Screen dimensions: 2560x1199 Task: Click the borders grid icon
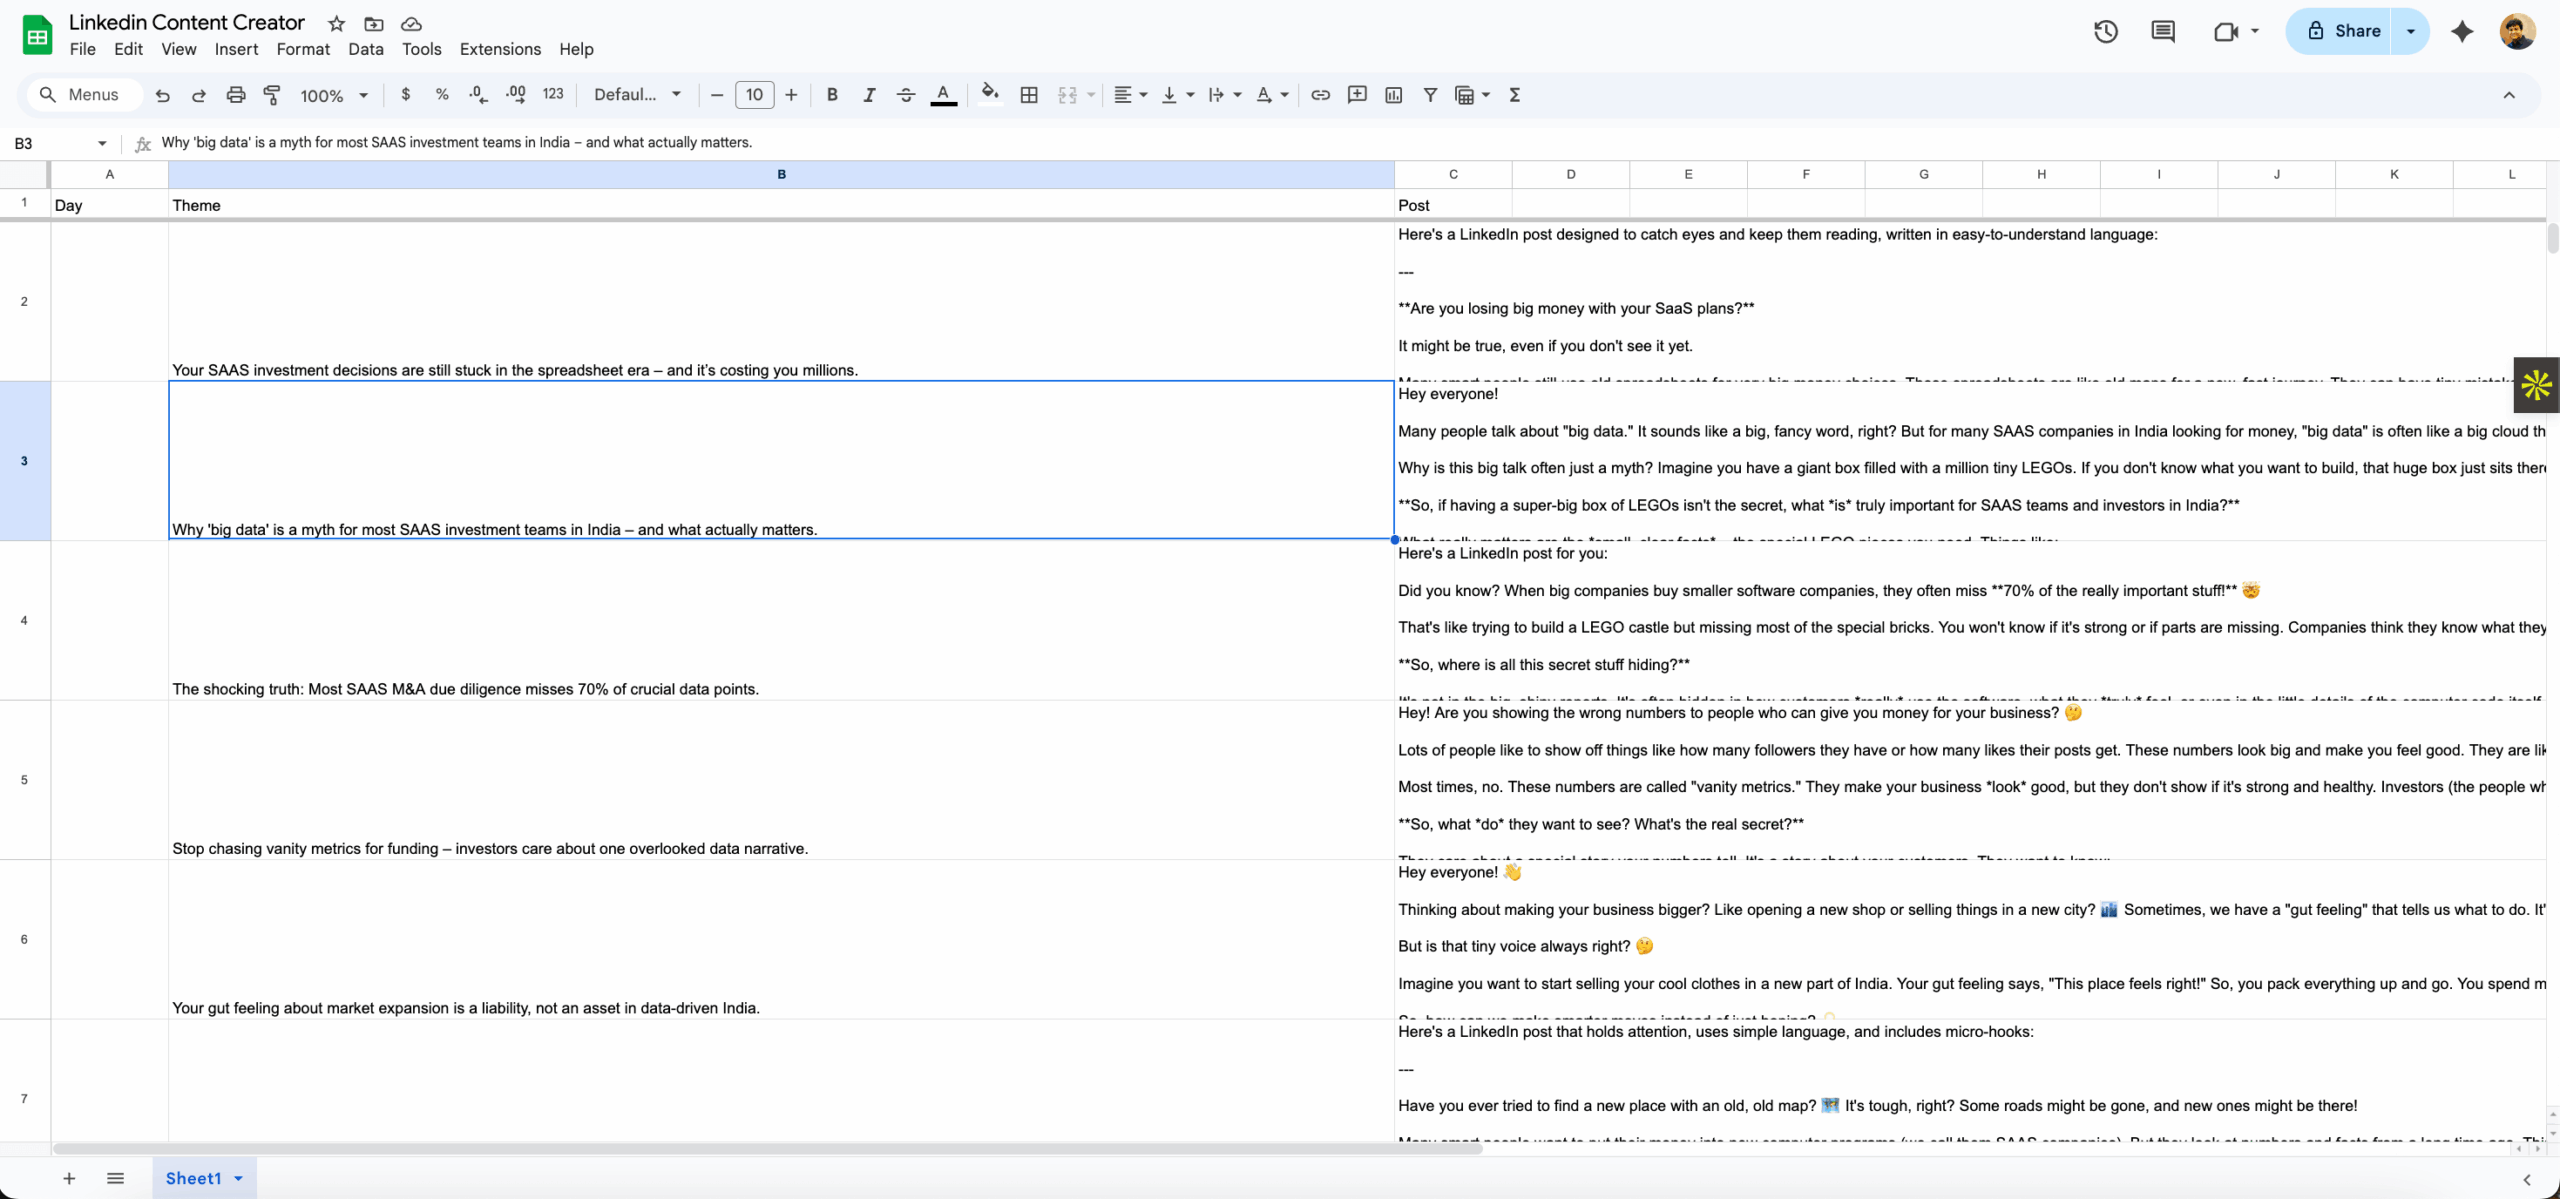tap(1028, 95)
